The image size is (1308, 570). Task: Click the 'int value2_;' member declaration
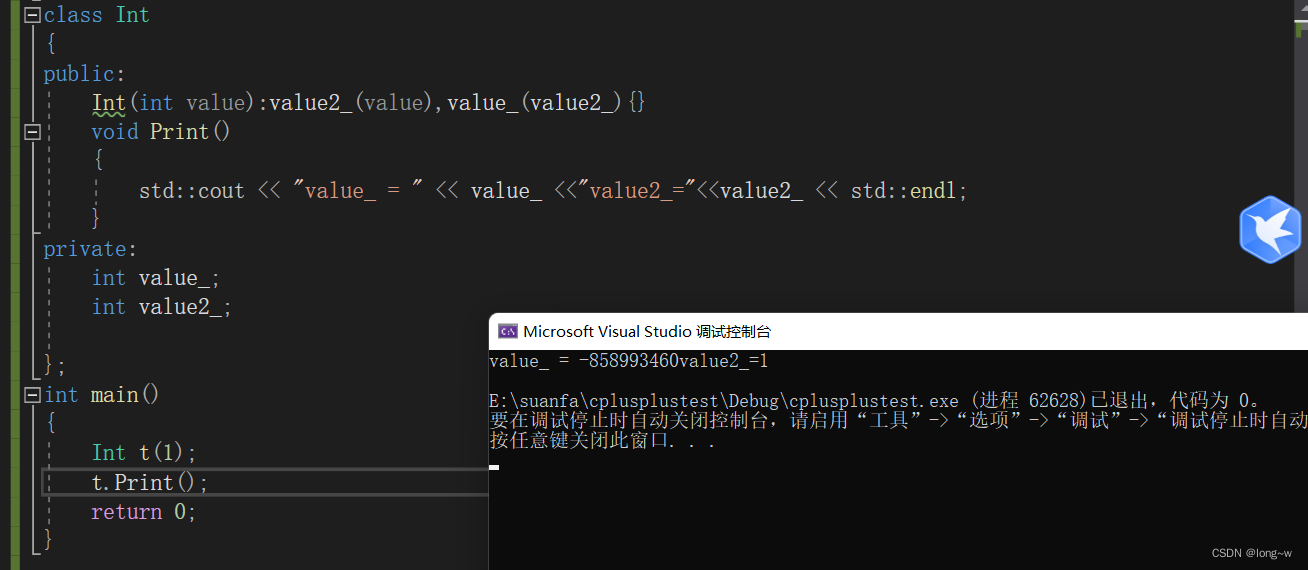pyautogui.click(x=162, y=307)
